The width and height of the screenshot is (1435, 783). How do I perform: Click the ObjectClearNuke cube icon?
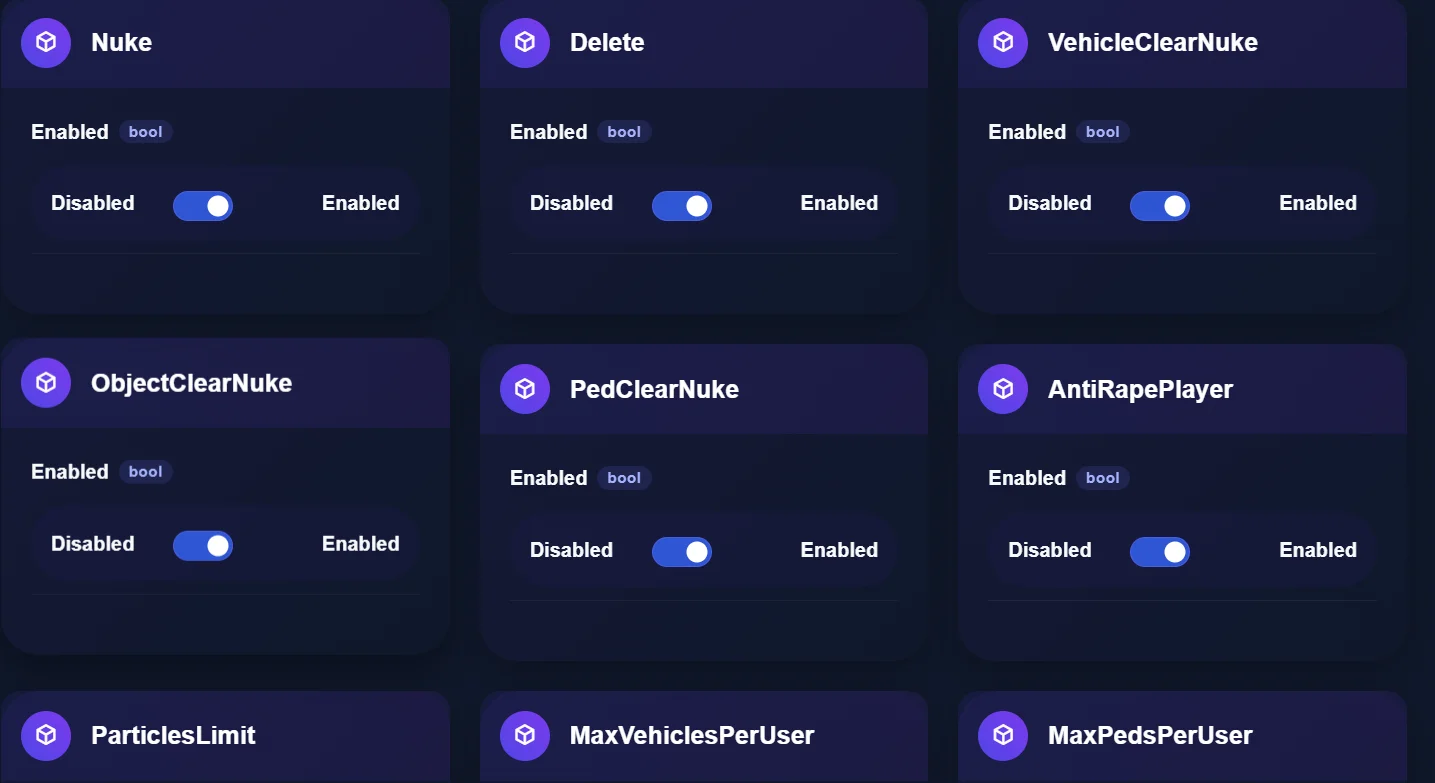coord(46,383)
